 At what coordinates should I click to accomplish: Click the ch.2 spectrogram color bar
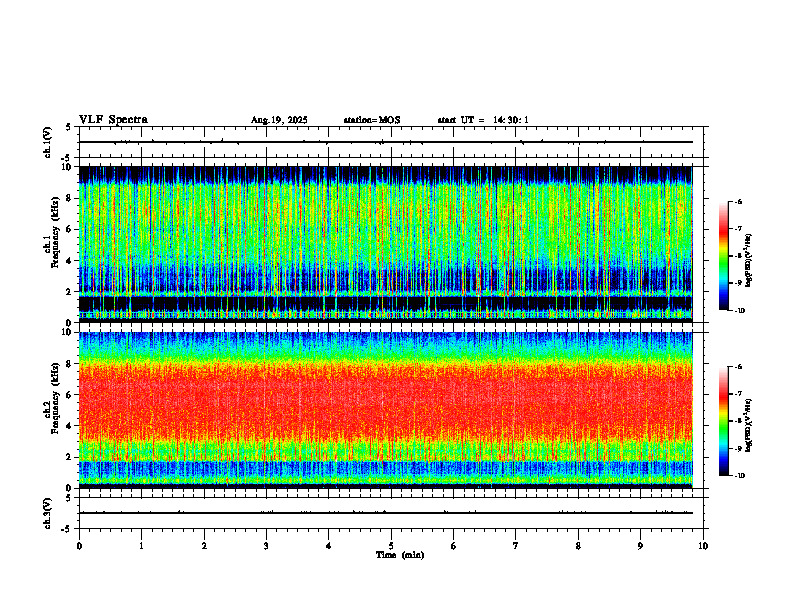[x=723, y=421]
